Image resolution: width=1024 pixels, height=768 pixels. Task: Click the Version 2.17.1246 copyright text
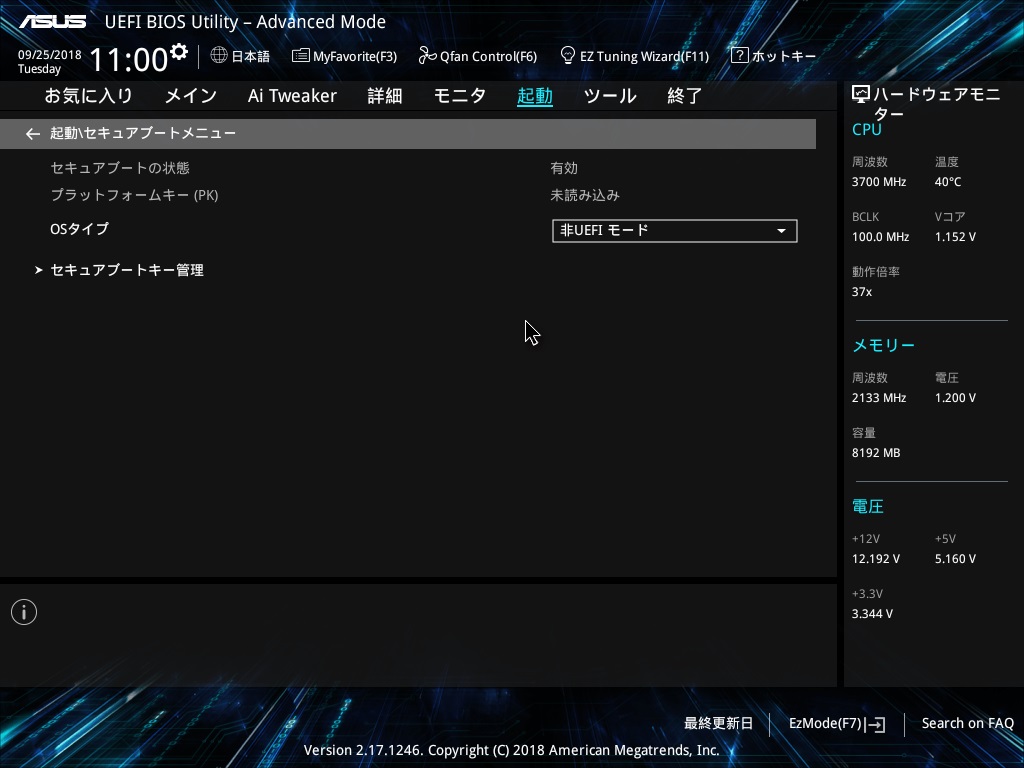(511, 750)
